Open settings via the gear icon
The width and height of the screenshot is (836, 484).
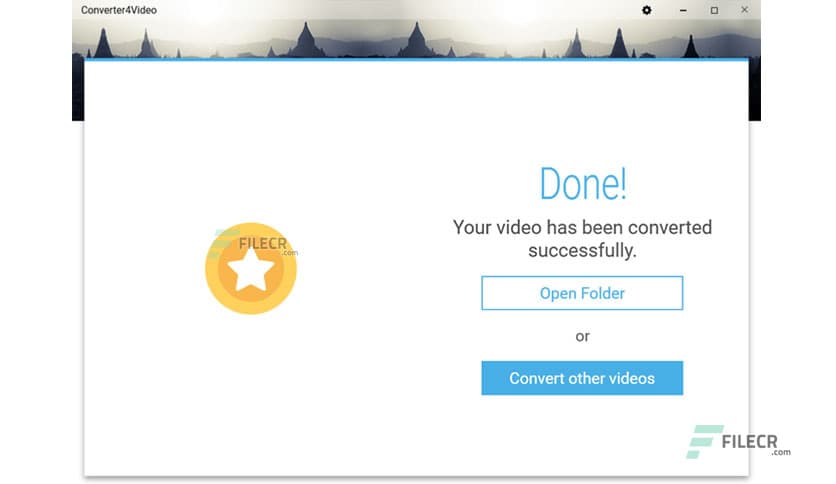(646, 10)
